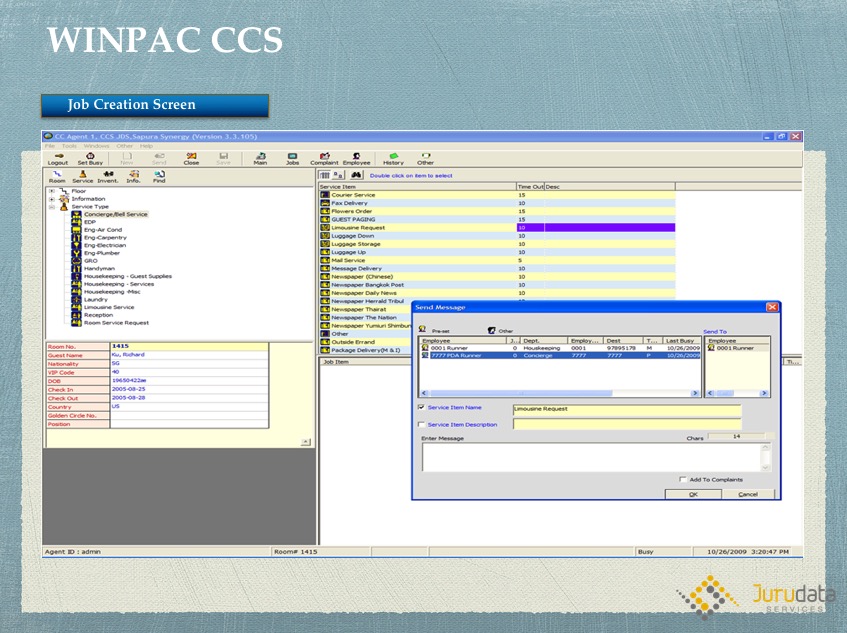Enable the Service Item Description checkbox
Image resolution: width=847 pixels, height=633 pixels.
coord(420,424)
